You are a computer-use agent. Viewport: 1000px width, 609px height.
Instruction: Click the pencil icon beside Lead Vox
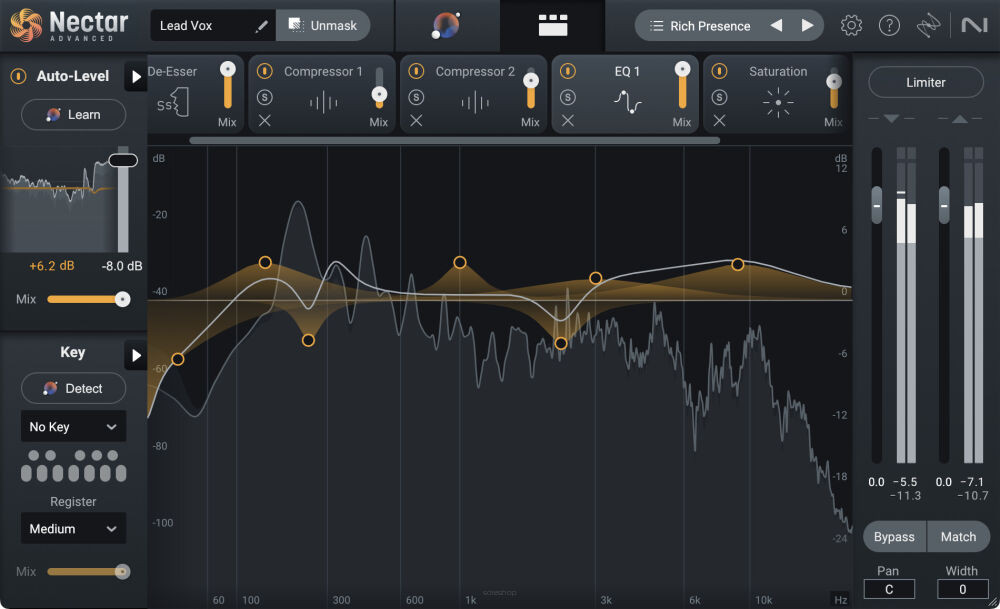(x=262, y=26)
